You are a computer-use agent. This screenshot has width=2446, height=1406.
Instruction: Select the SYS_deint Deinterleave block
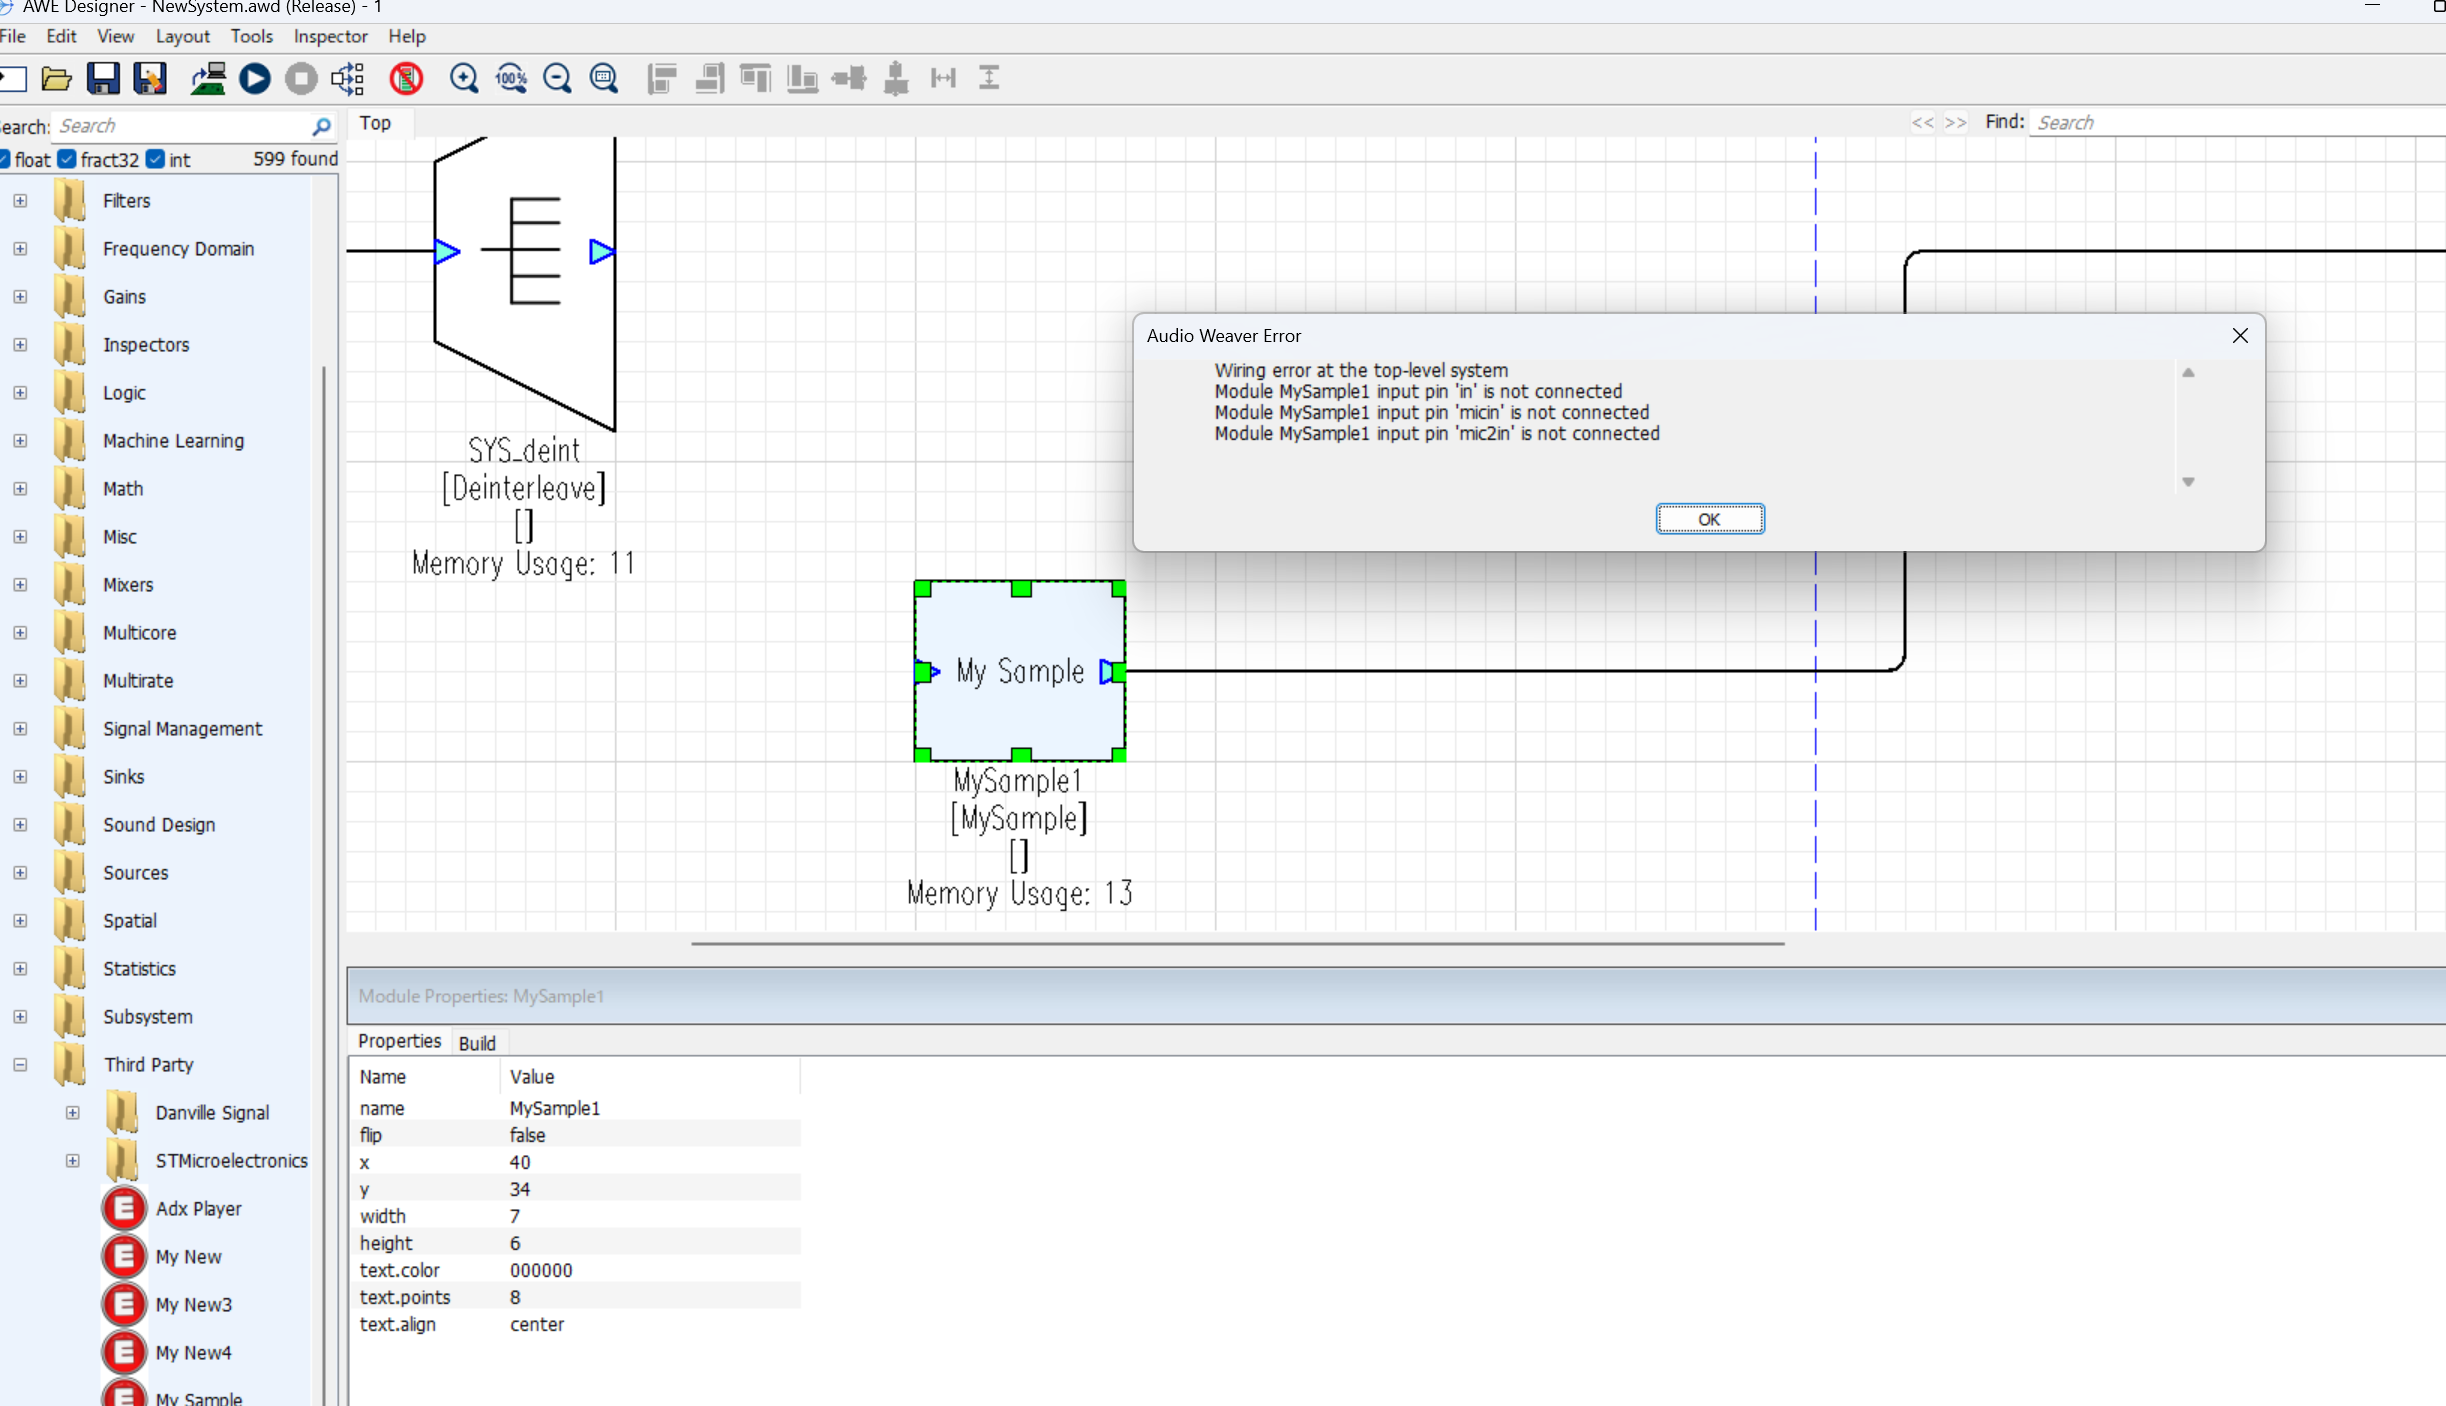[x=524, y=284]
